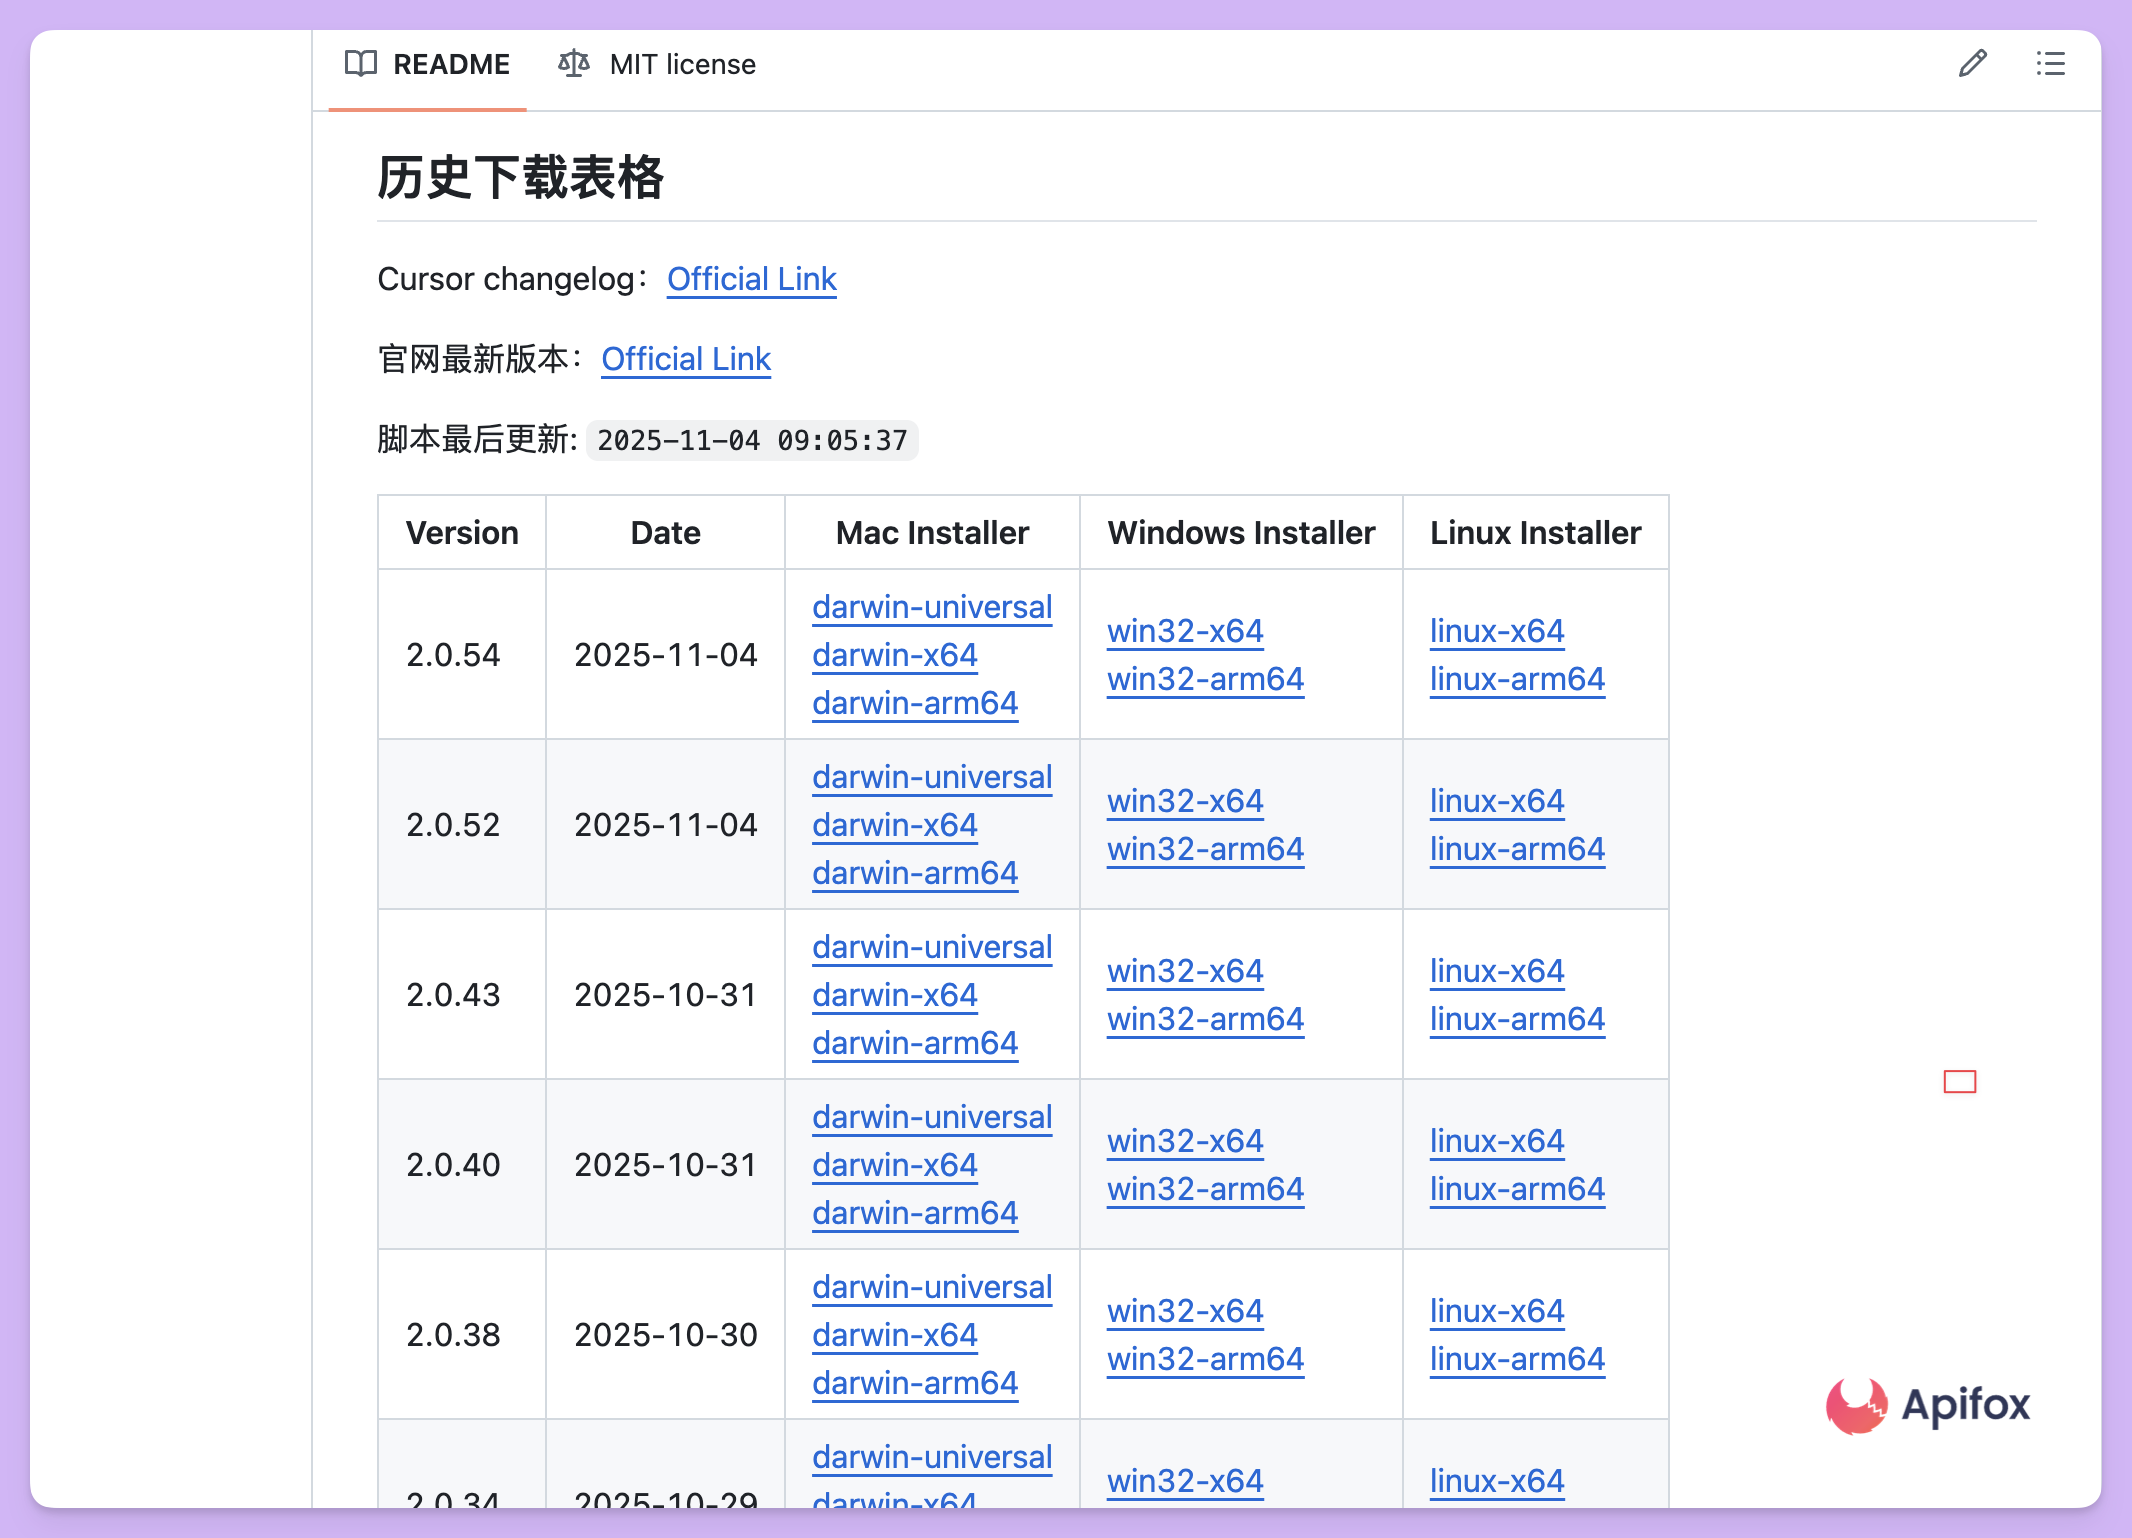Viewport: 2132px width, 1538px height.
Task: Download darwin-x64 for version 2.0.43
Action: pyautogui.click(x=895, y=995)
